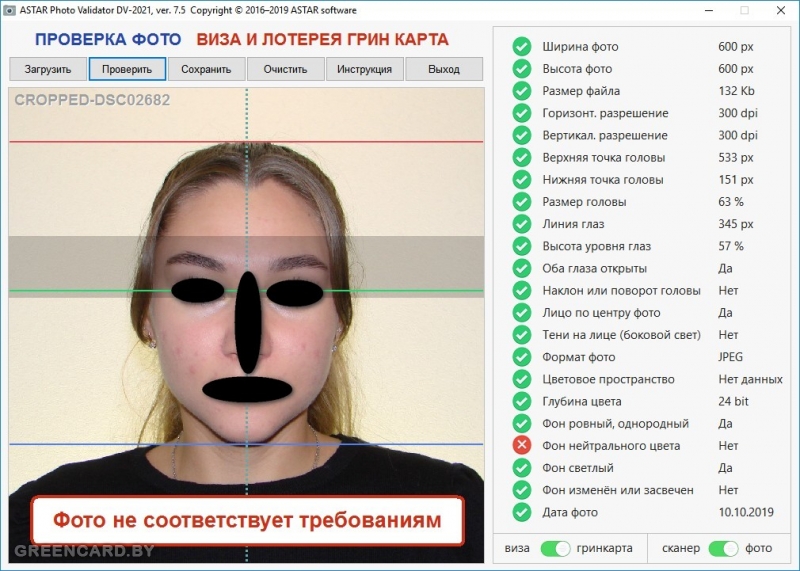Click the label 'Фон нейтрального цвета'
This screenshot has width=800, height=571.
click(x=611, y=445)
